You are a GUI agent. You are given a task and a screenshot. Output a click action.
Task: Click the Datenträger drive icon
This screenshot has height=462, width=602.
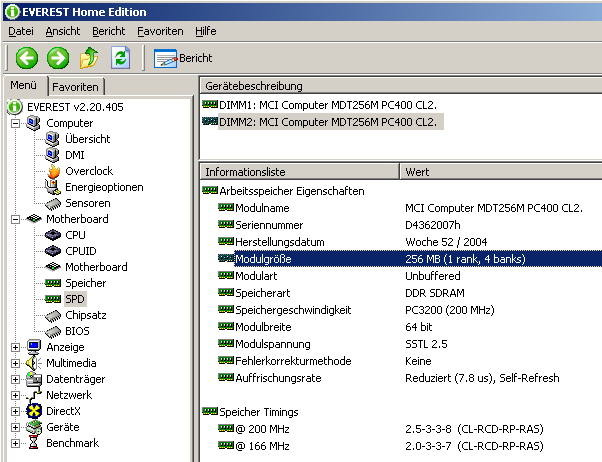point(34,379)
